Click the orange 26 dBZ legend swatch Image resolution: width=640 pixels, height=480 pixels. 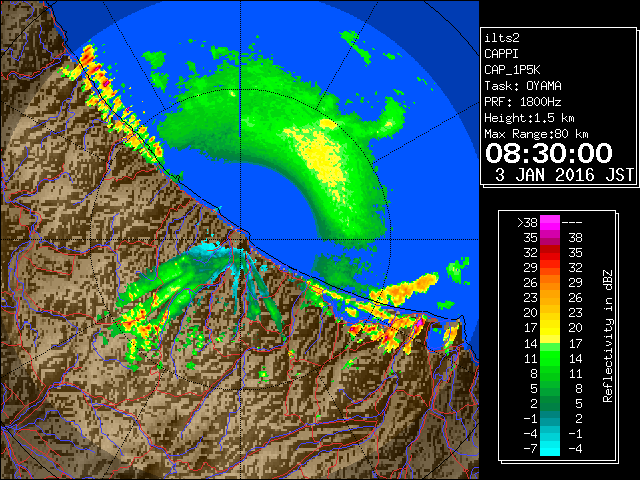click(550, 283)
